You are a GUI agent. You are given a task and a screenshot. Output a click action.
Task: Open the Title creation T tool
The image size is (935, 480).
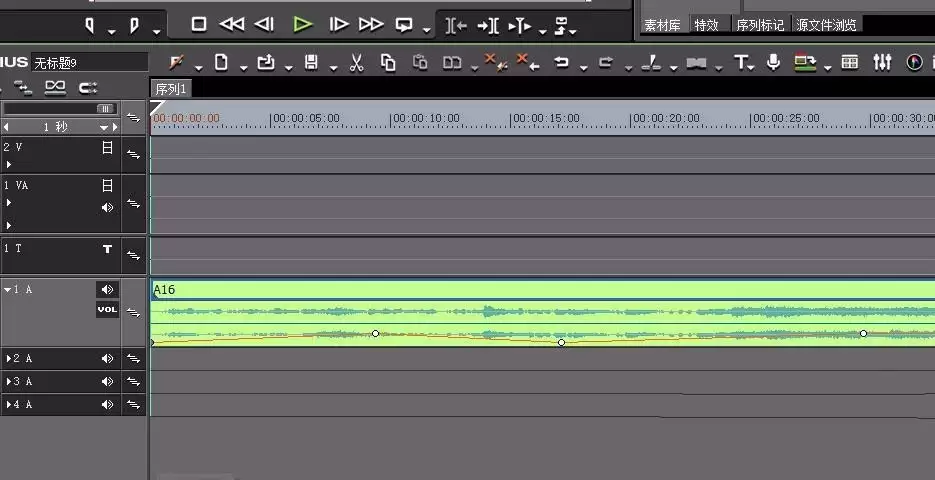[740, 62]
